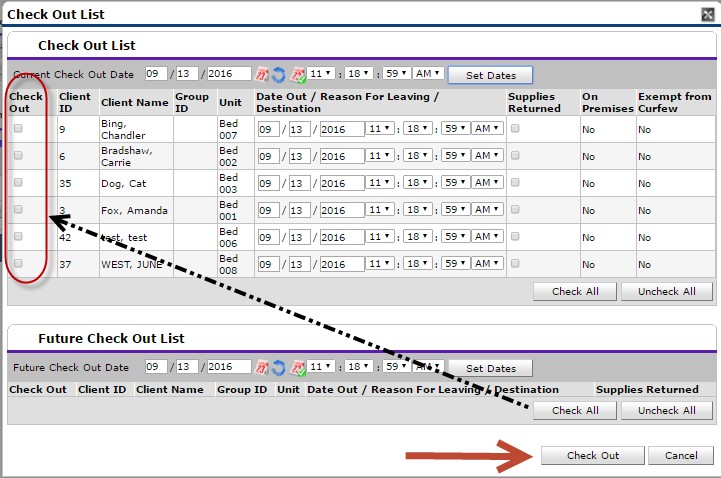Open minute dropdown for Dog, Cat row
The height and width of the screenshot is (478, 721).
pyautogui.click(x=418, y=182)
